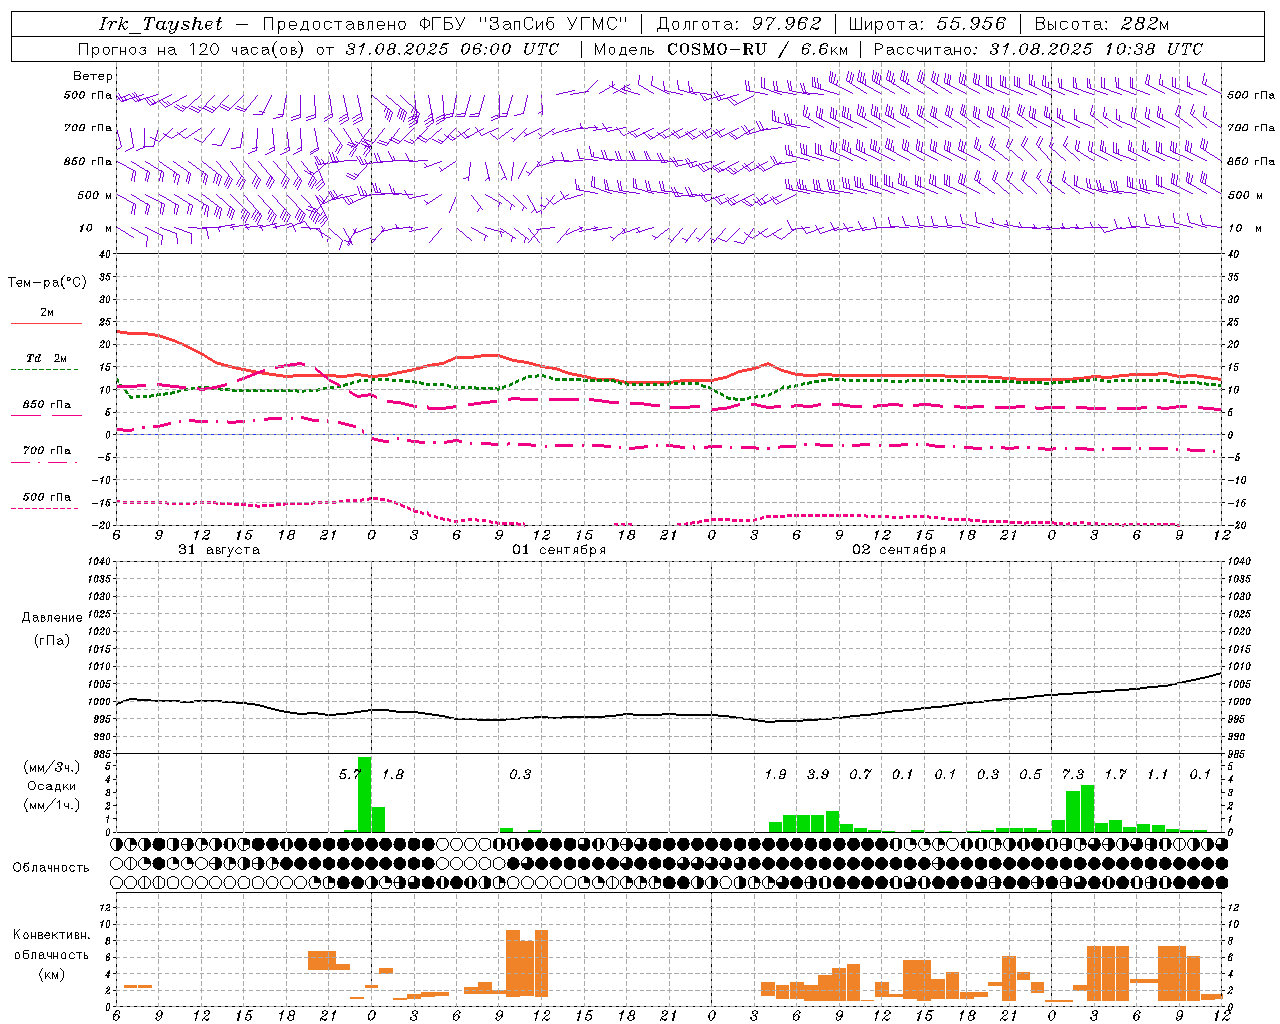This screenshot has width=1280, height=1024.
Task: Click the date label 02 сентября
Action: tap(899, 550)
